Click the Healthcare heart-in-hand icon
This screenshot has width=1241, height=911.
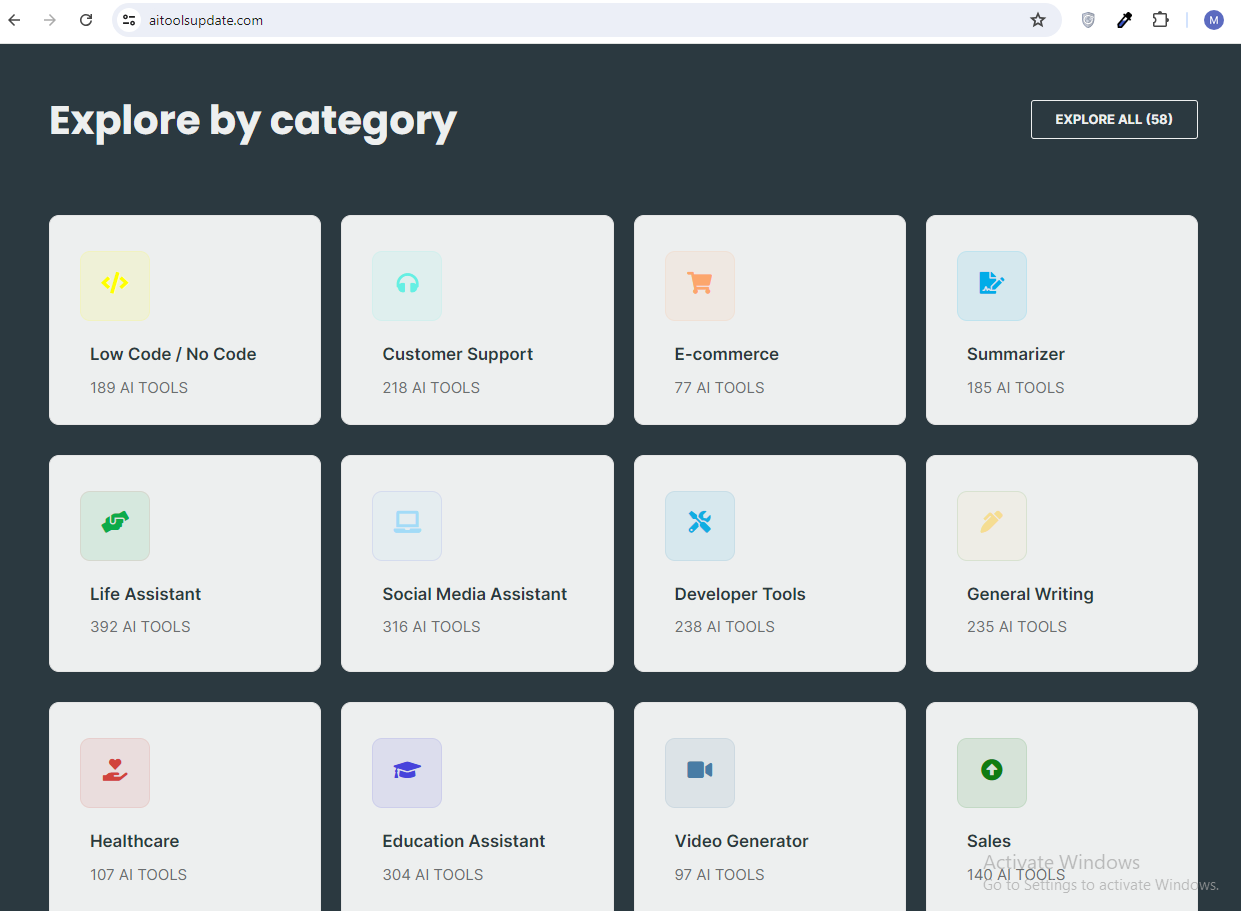(115, 772)
